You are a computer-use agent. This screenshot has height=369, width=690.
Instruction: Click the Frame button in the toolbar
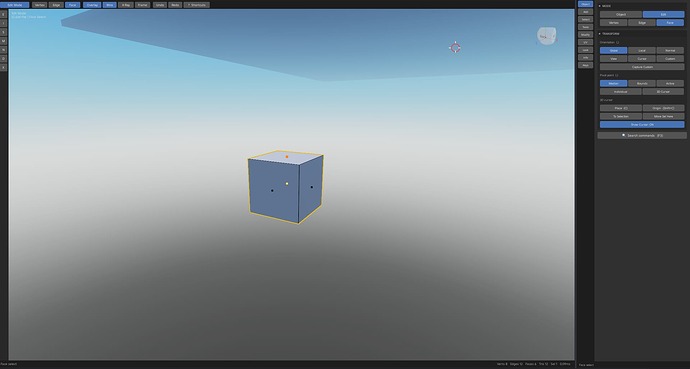142,5
